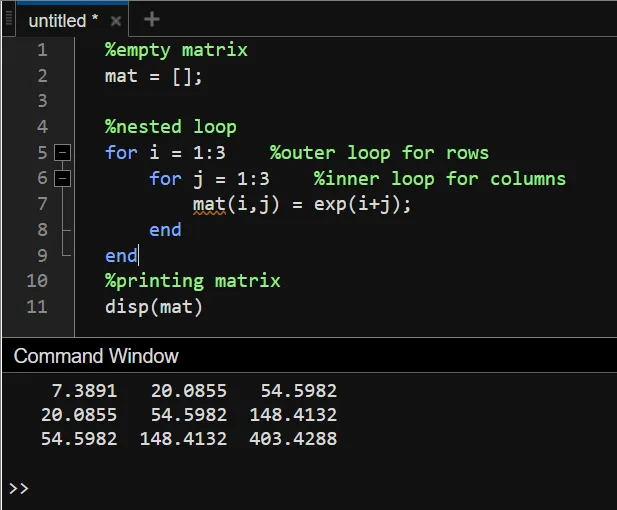The image size is (617, 510).
Task: Open a new editor tab with plus icon
Action: point(151,19)
